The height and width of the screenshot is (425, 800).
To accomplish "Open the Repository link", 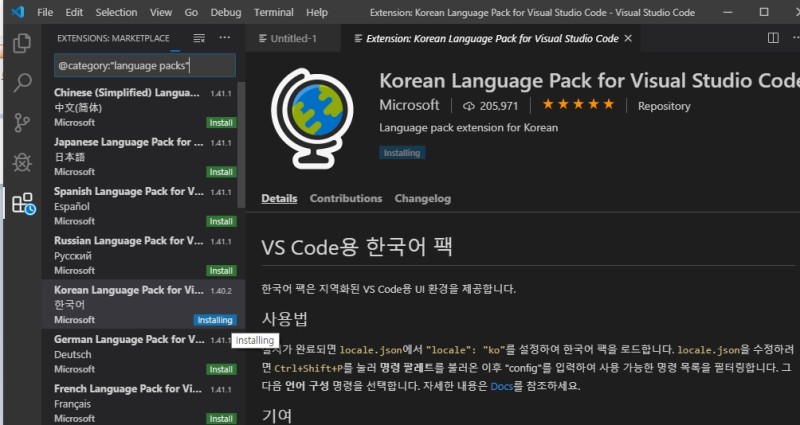I will pyautogui.click(x=664, y=106).
